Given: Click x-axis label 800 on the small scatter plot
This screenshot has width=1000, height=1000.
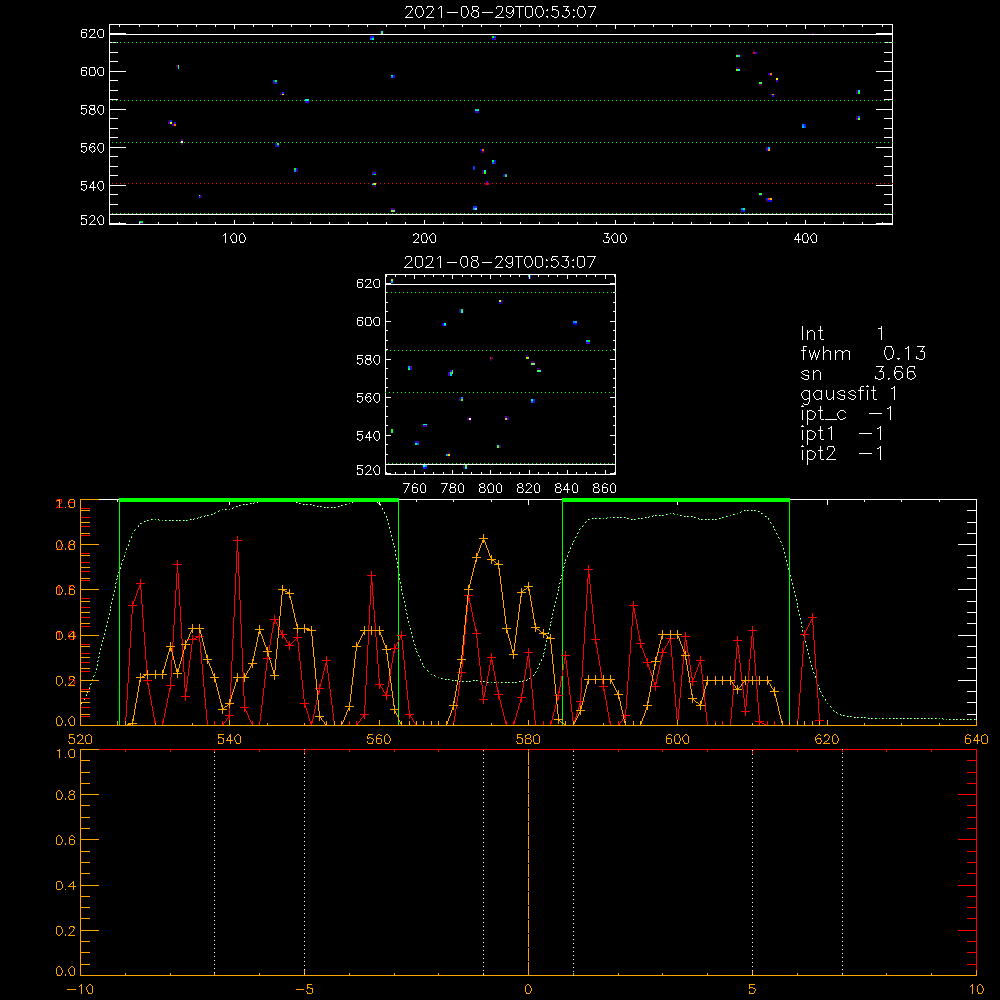Looking at the screenshot, I should [490, 489].
